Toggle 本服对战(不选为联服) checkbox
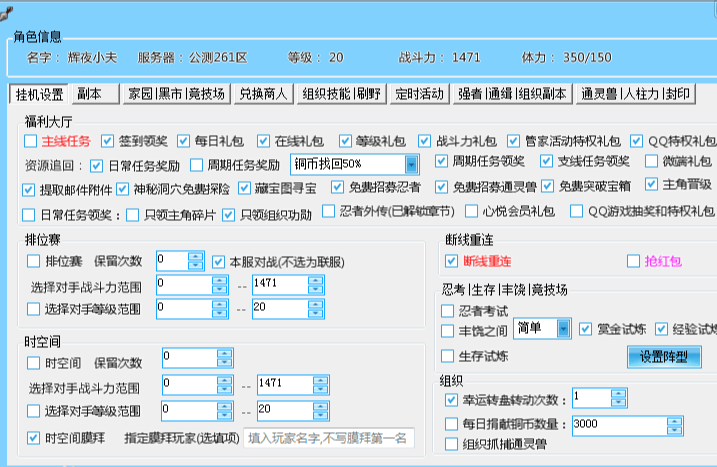Image resolution: width=717 pixels, height=467 pixels. click(x=218, y=262)
